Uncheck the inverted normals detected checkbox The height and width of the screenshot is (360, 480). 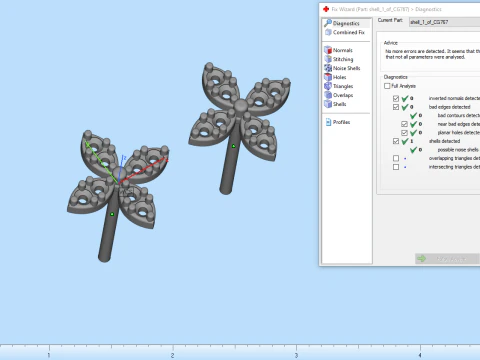396,98
